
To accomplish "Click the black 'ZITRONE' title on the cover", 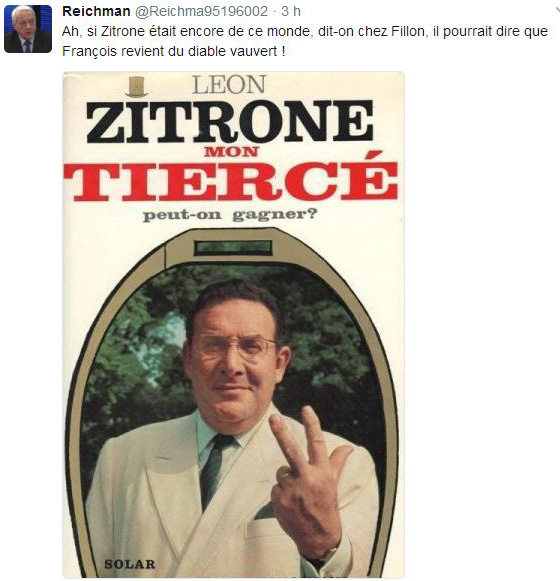I will coord(230,121).
